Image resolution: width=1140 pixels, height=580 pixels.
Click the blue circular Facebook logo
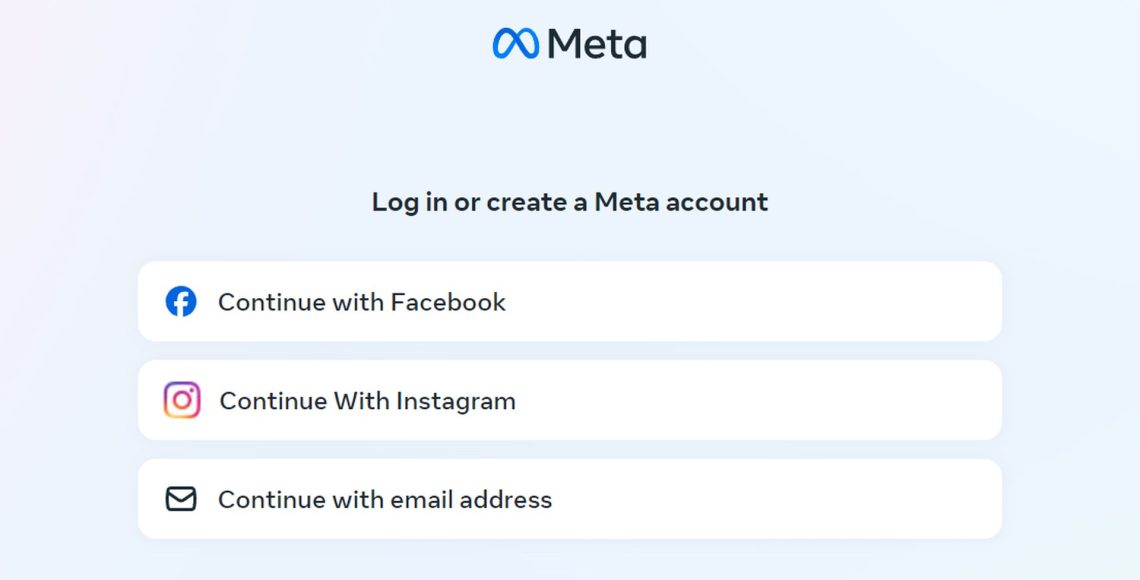(x=181, y=302)
